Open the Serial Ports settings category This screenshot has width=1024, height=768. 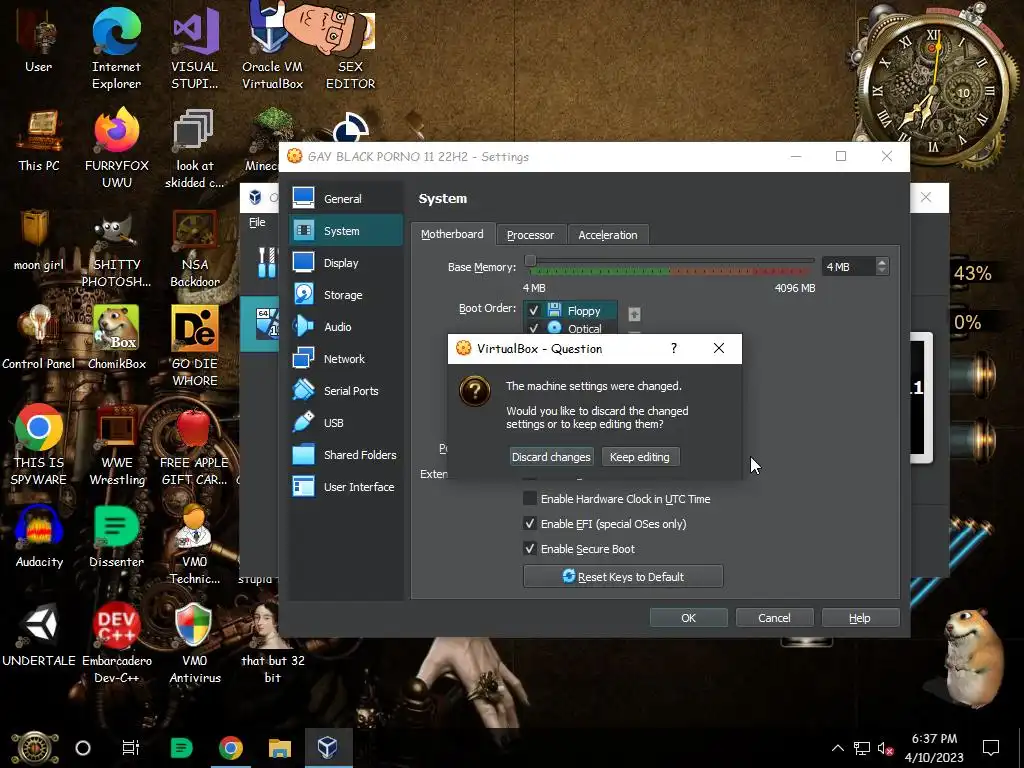(346, 391)
